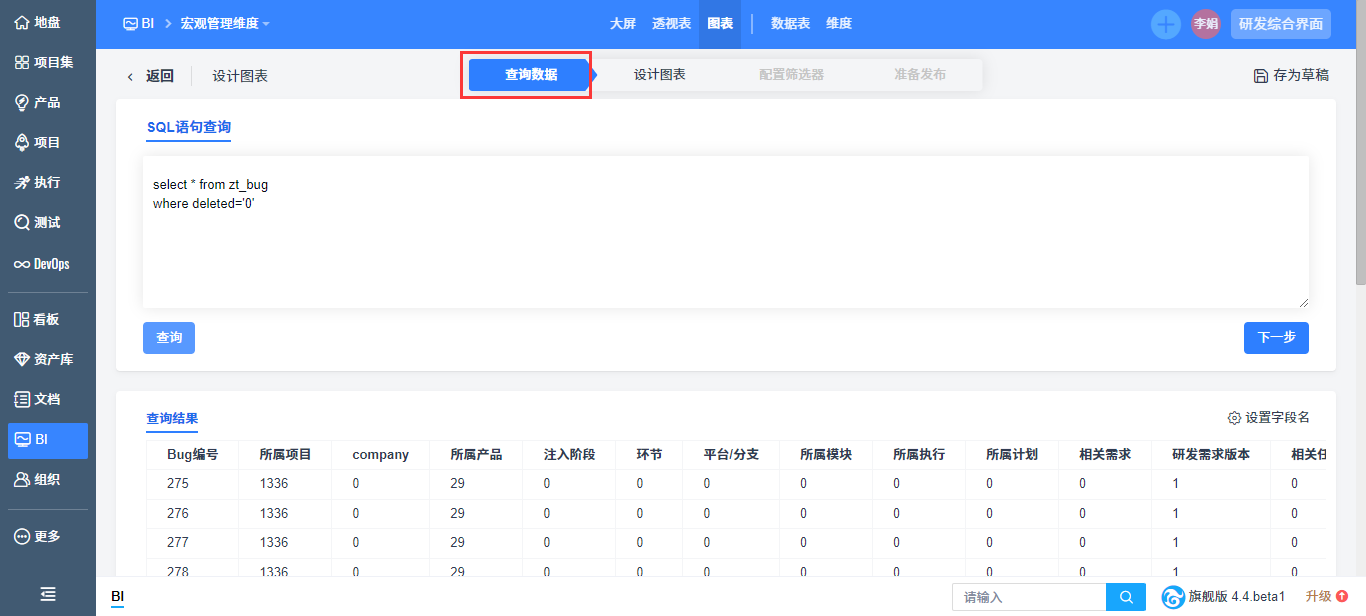Open the 看板 kanban section
Screen dimensions: 1366x616
point(38,319)
